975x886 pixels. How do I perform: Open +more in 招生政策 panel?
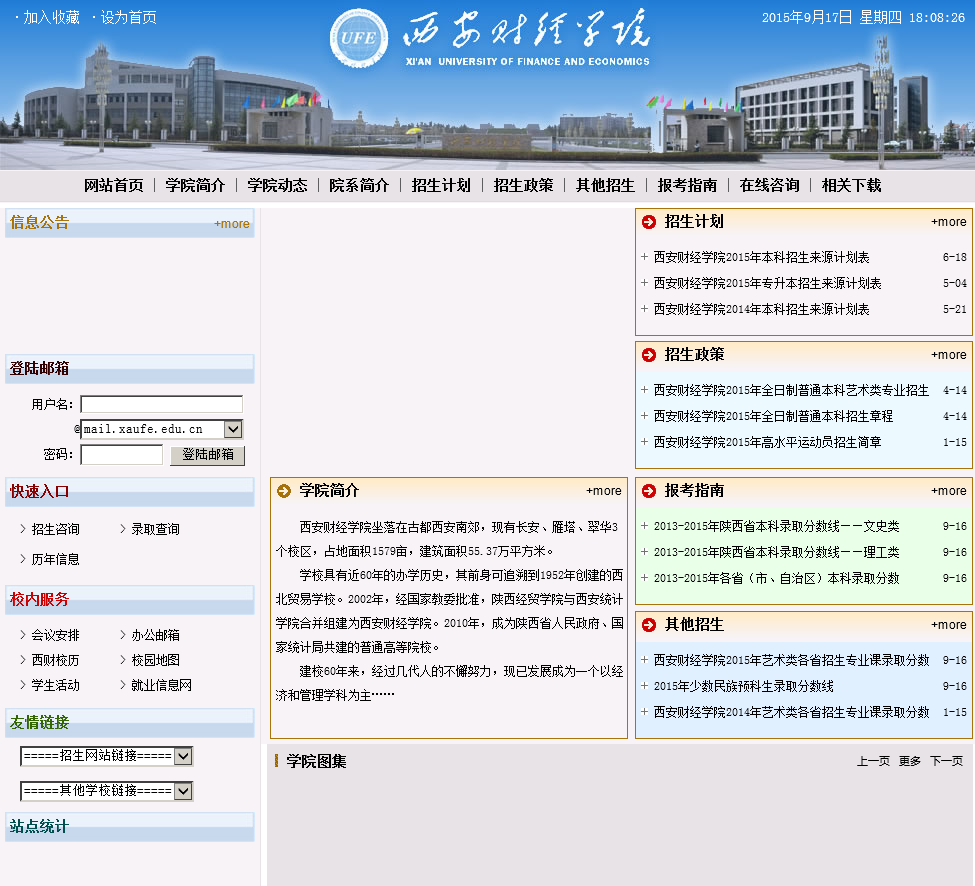(949, 355)
